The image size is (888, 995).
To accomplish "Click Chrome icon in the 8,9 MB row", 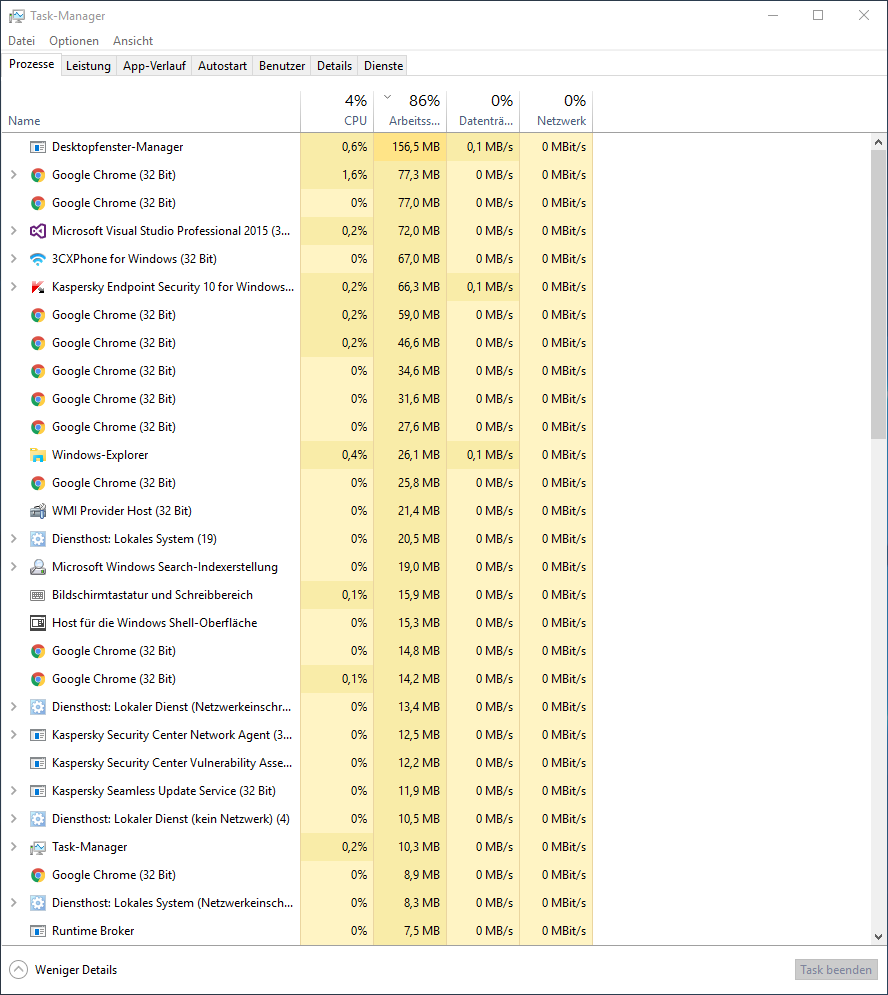I will pos(38,875).
